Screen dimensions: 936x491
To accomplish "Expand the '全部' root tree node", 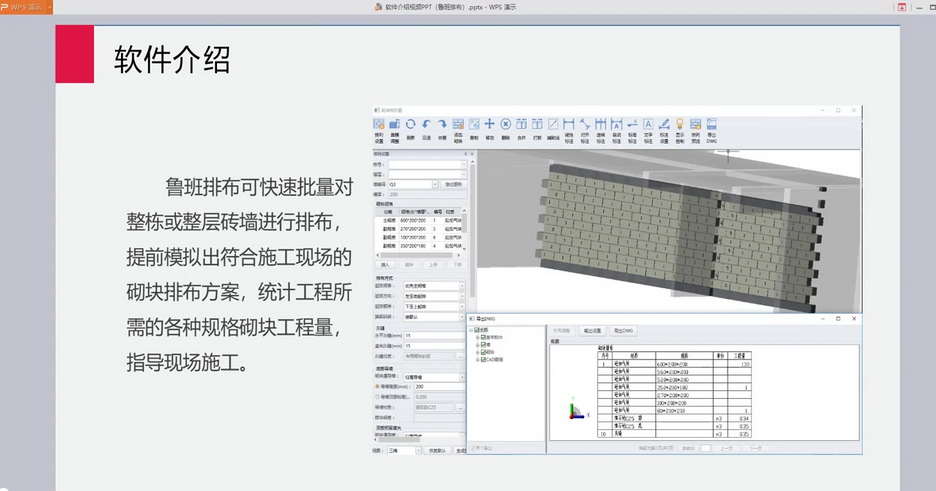I will point(471,330).
